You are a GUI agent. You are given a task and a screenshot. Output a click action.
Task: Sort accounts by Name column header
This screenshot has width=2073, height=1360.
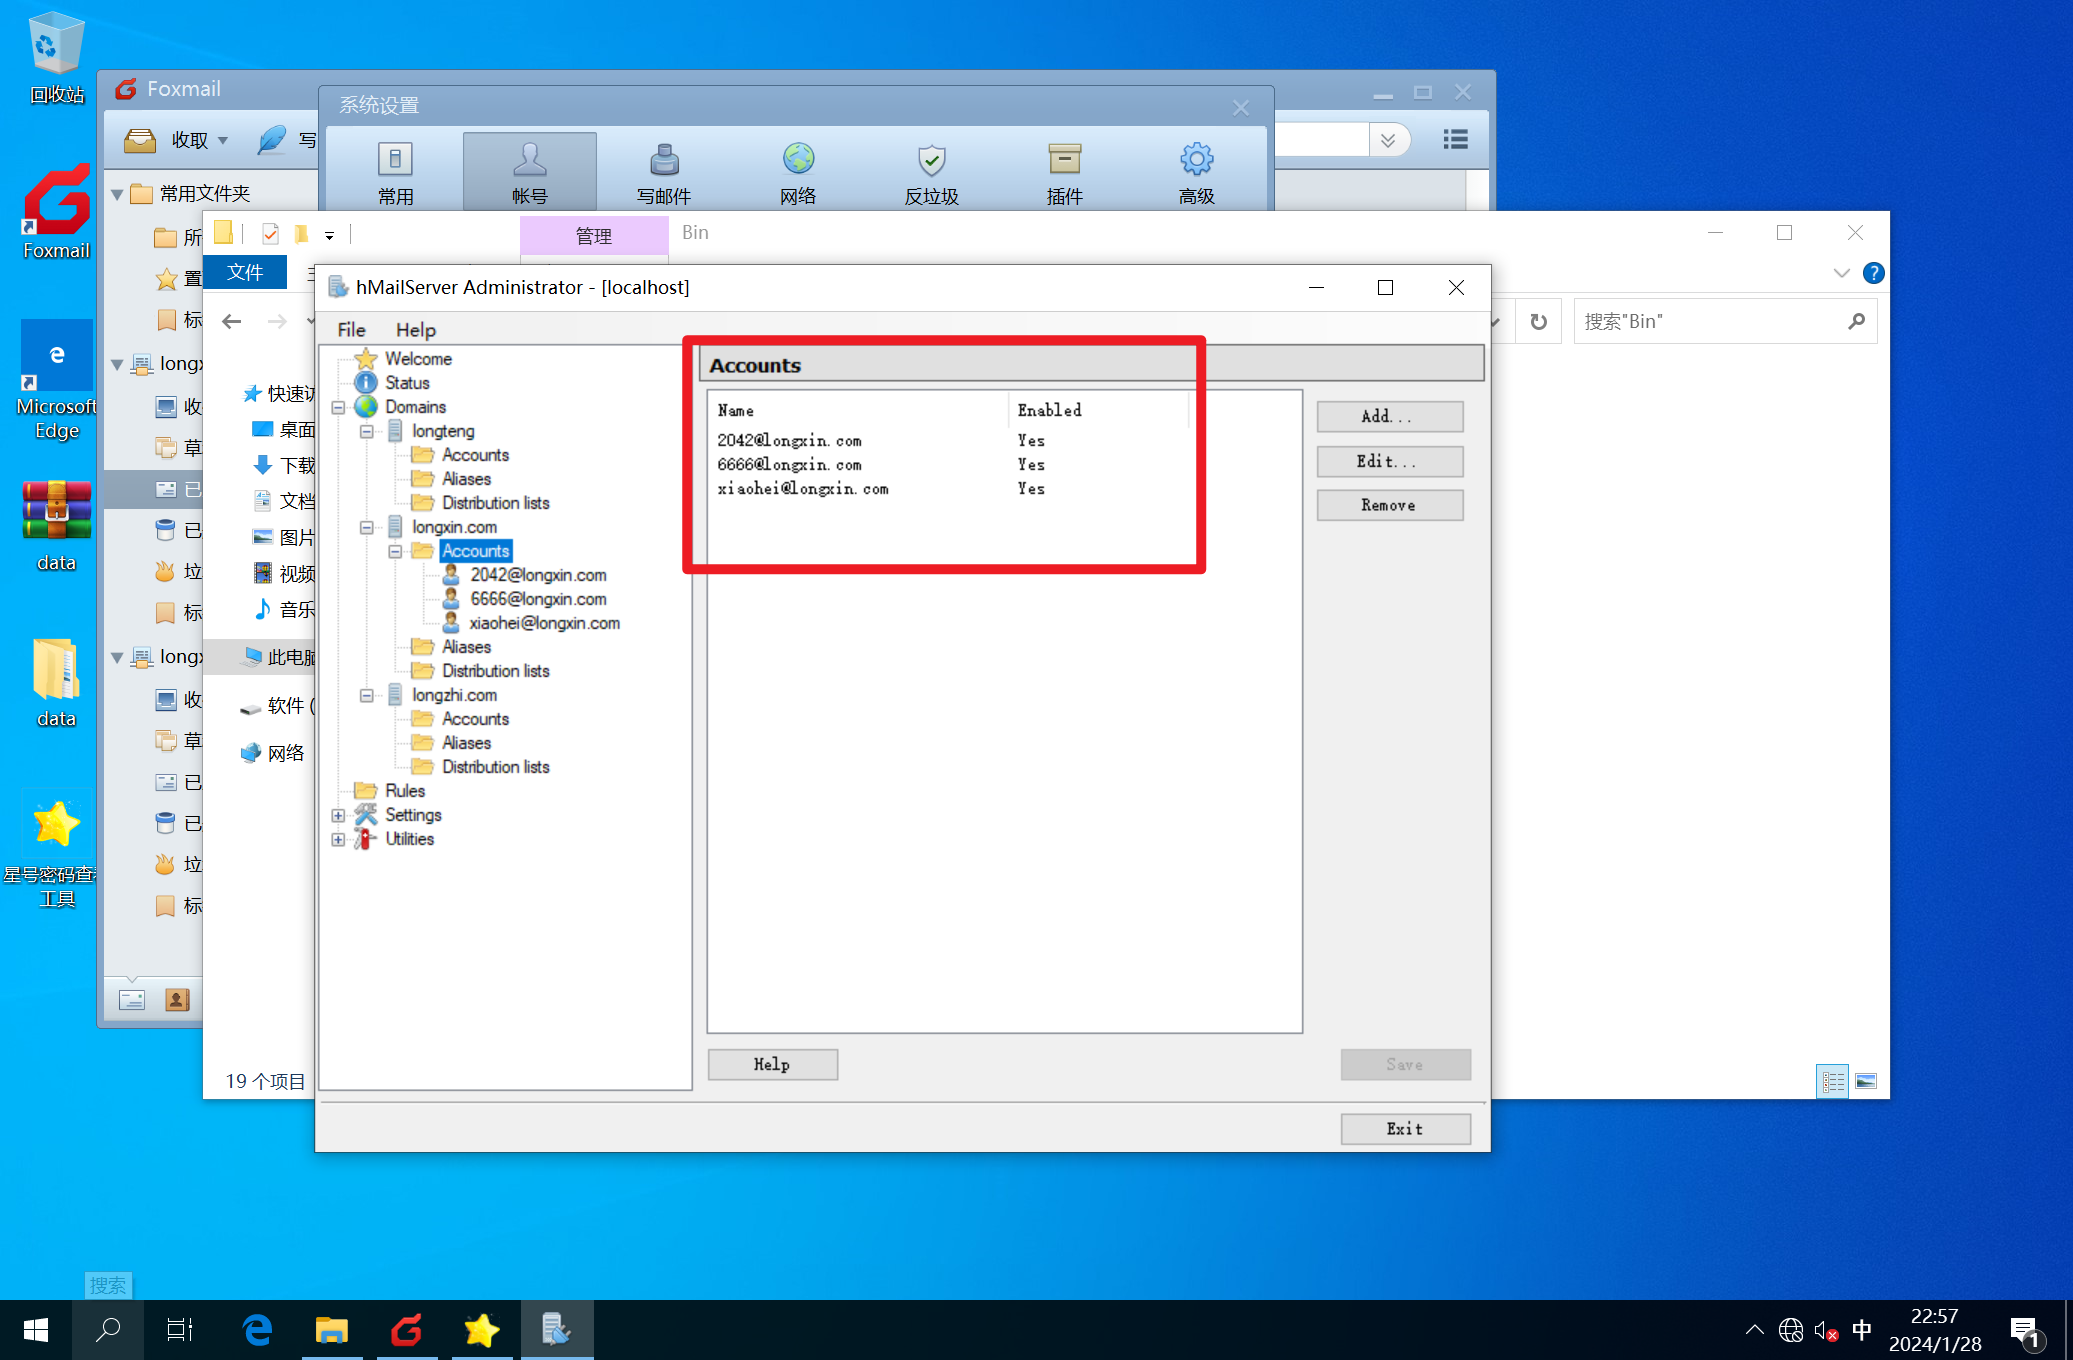(x=858, y=410)
